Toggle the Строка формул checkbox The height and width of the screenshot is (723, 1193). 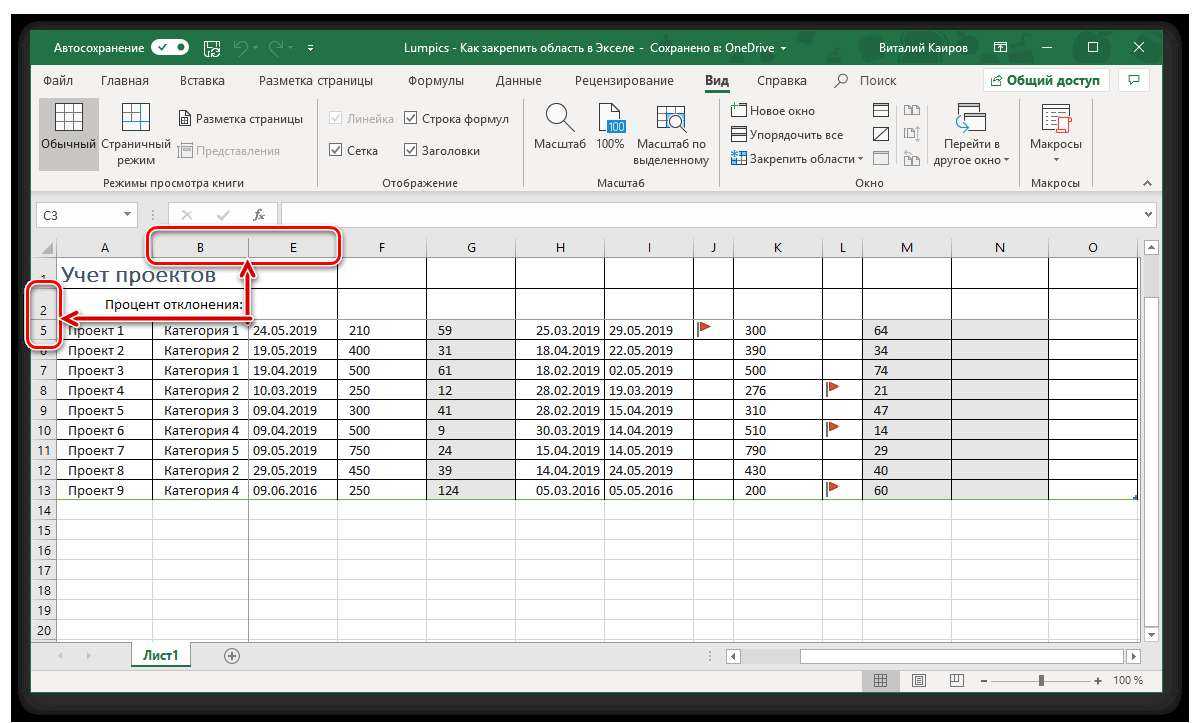pos(410,118)
